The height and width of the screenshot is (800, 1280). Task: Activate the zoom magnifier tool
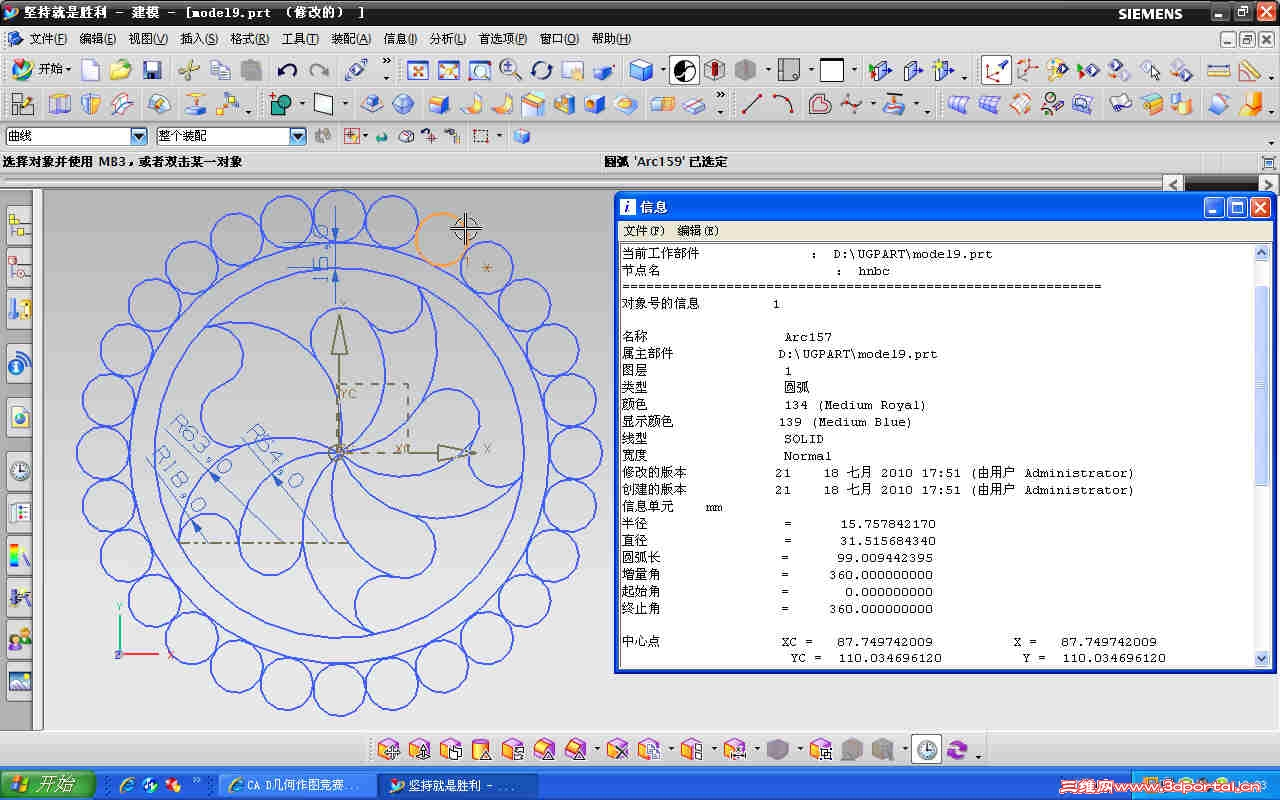pos(511,70)
